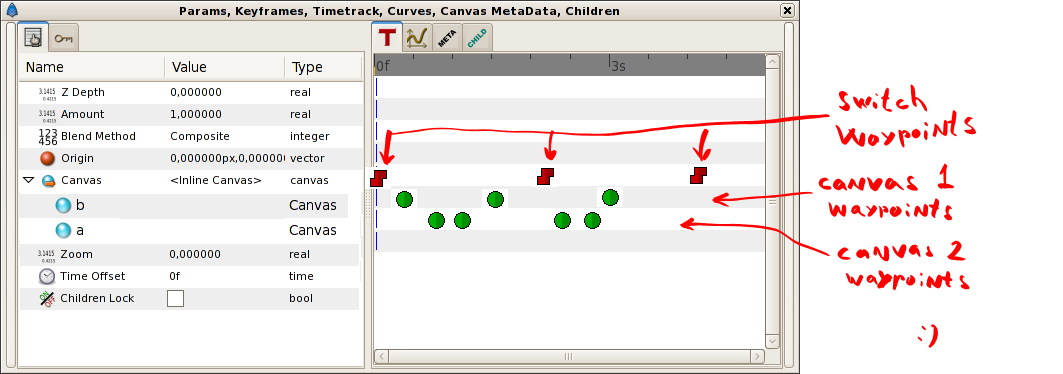1063x374 pixels.
Task: Select the first red switch waypoint
Action: [379, 179]
